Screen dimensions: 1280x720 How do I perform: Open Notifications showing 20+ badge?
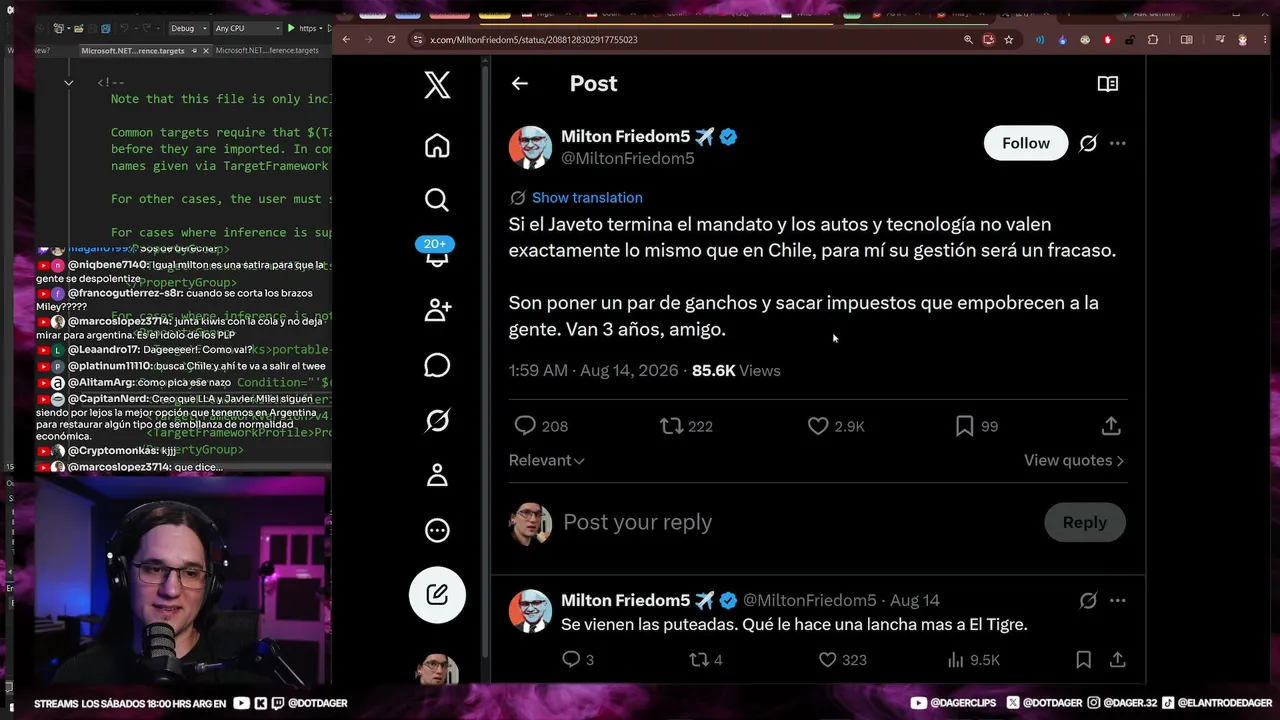click(437, 252)
